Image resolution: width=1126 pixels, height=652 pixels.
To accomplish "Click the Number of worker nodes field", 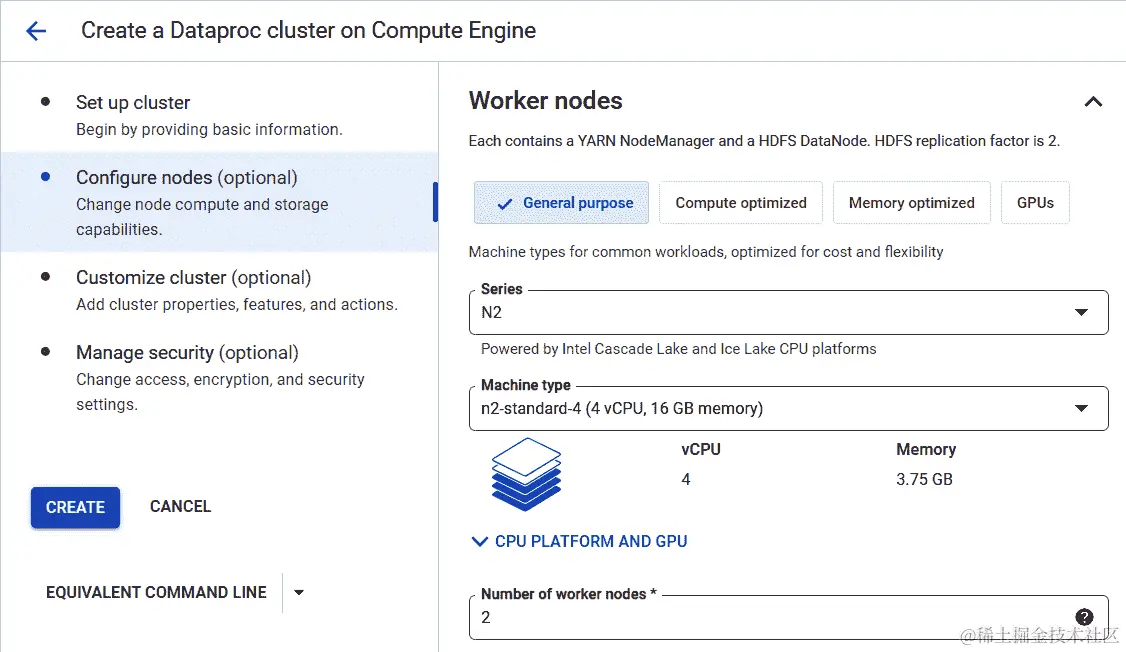I will point(788,617).
